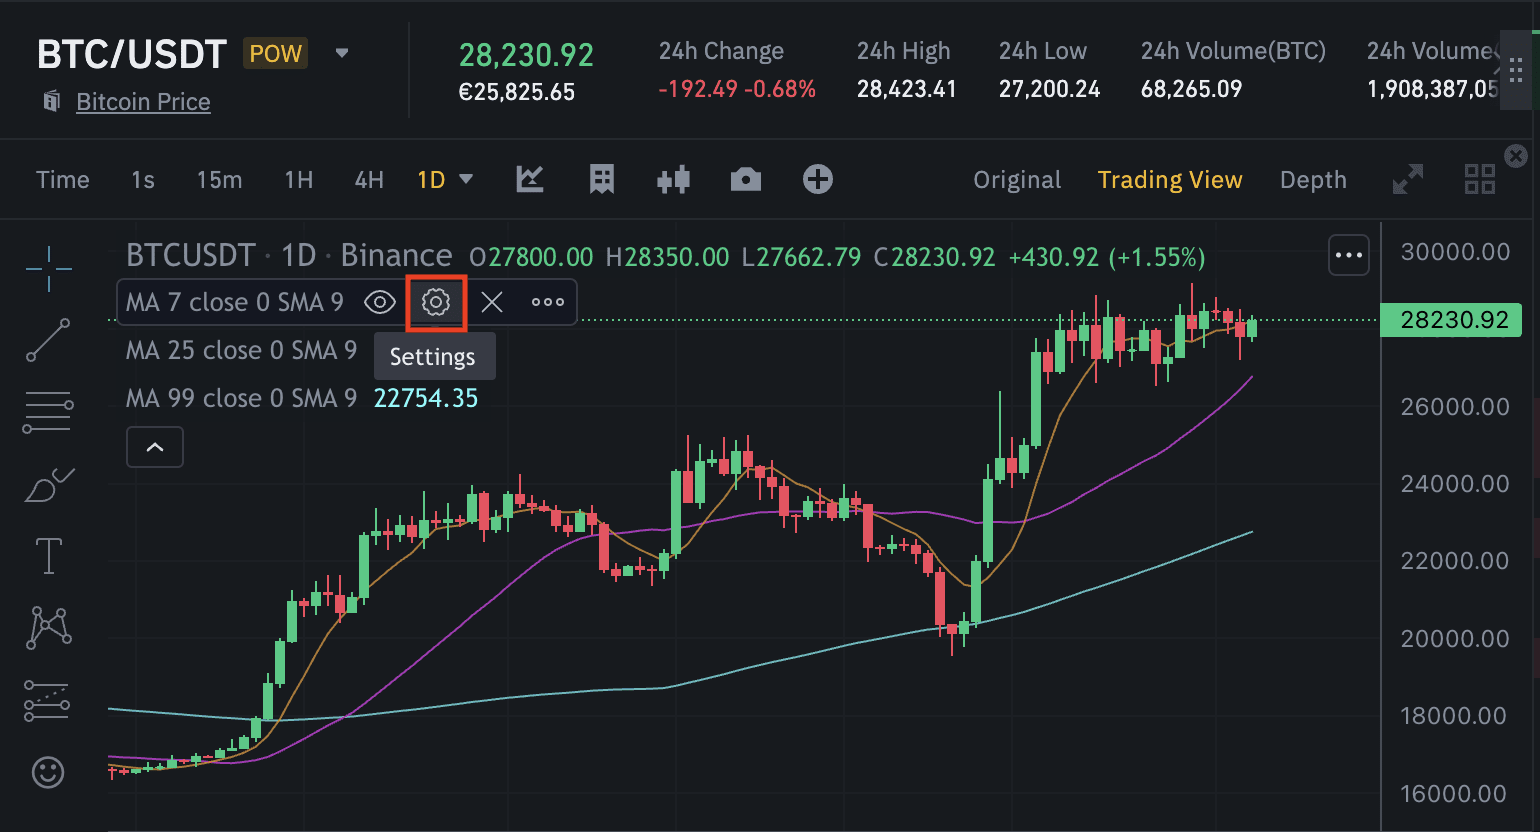This screenshot has width=1540, height=832.
Task: Click the euro price €25,825.65
Action: 516,92
